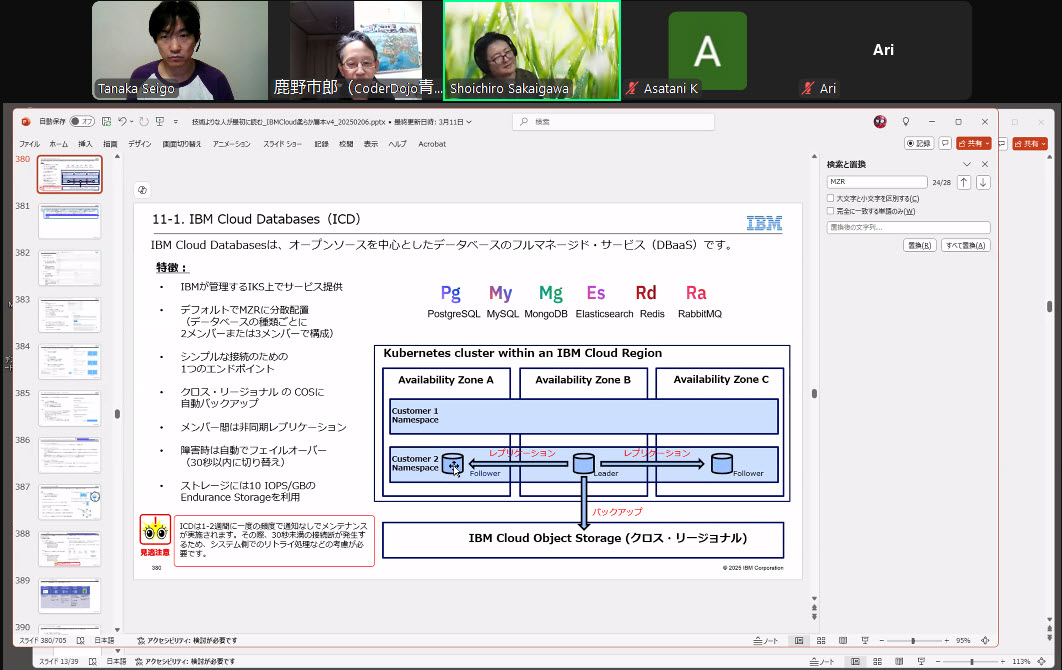Enable 完全に一致する単語のみ checkbox
This screenshot has width=1062, height=670.
point(830,211)
